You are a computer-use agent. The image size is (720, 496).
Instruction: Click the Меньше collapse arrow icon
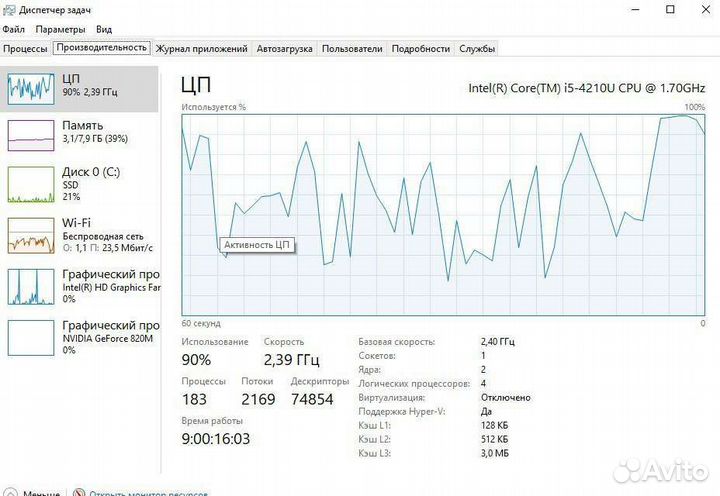coord(10,492)
